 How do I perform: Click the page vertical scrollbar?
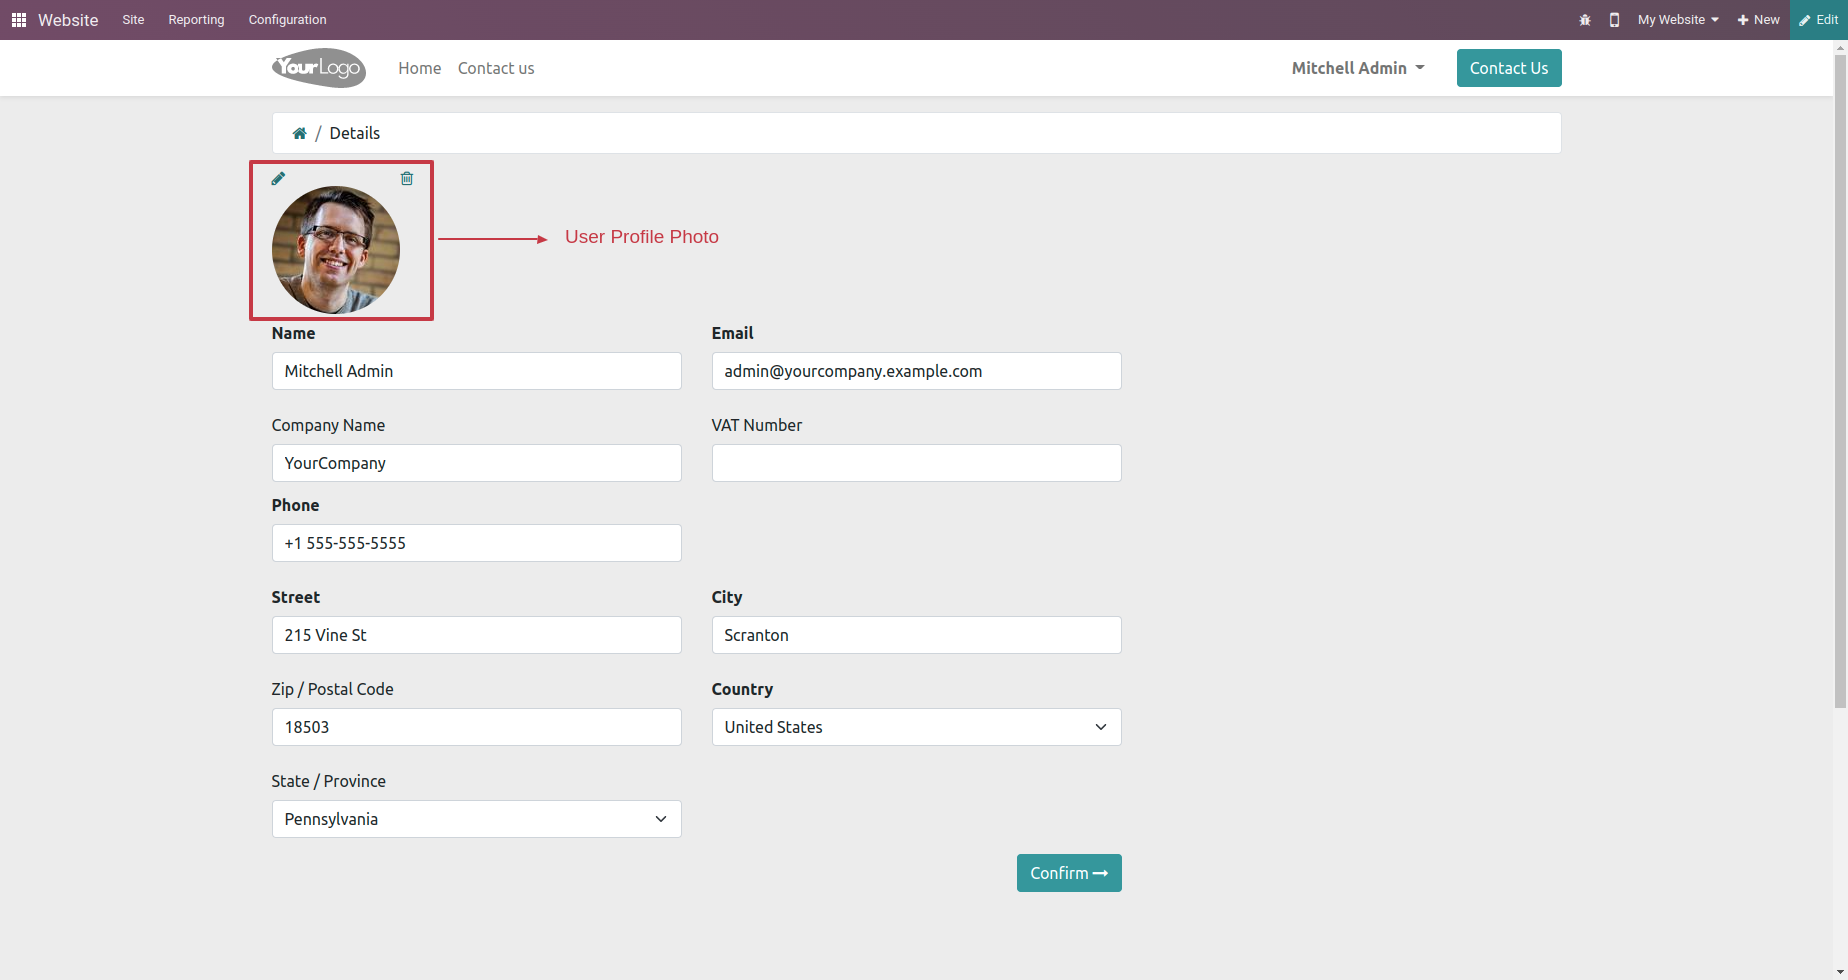click(1840, 380)
